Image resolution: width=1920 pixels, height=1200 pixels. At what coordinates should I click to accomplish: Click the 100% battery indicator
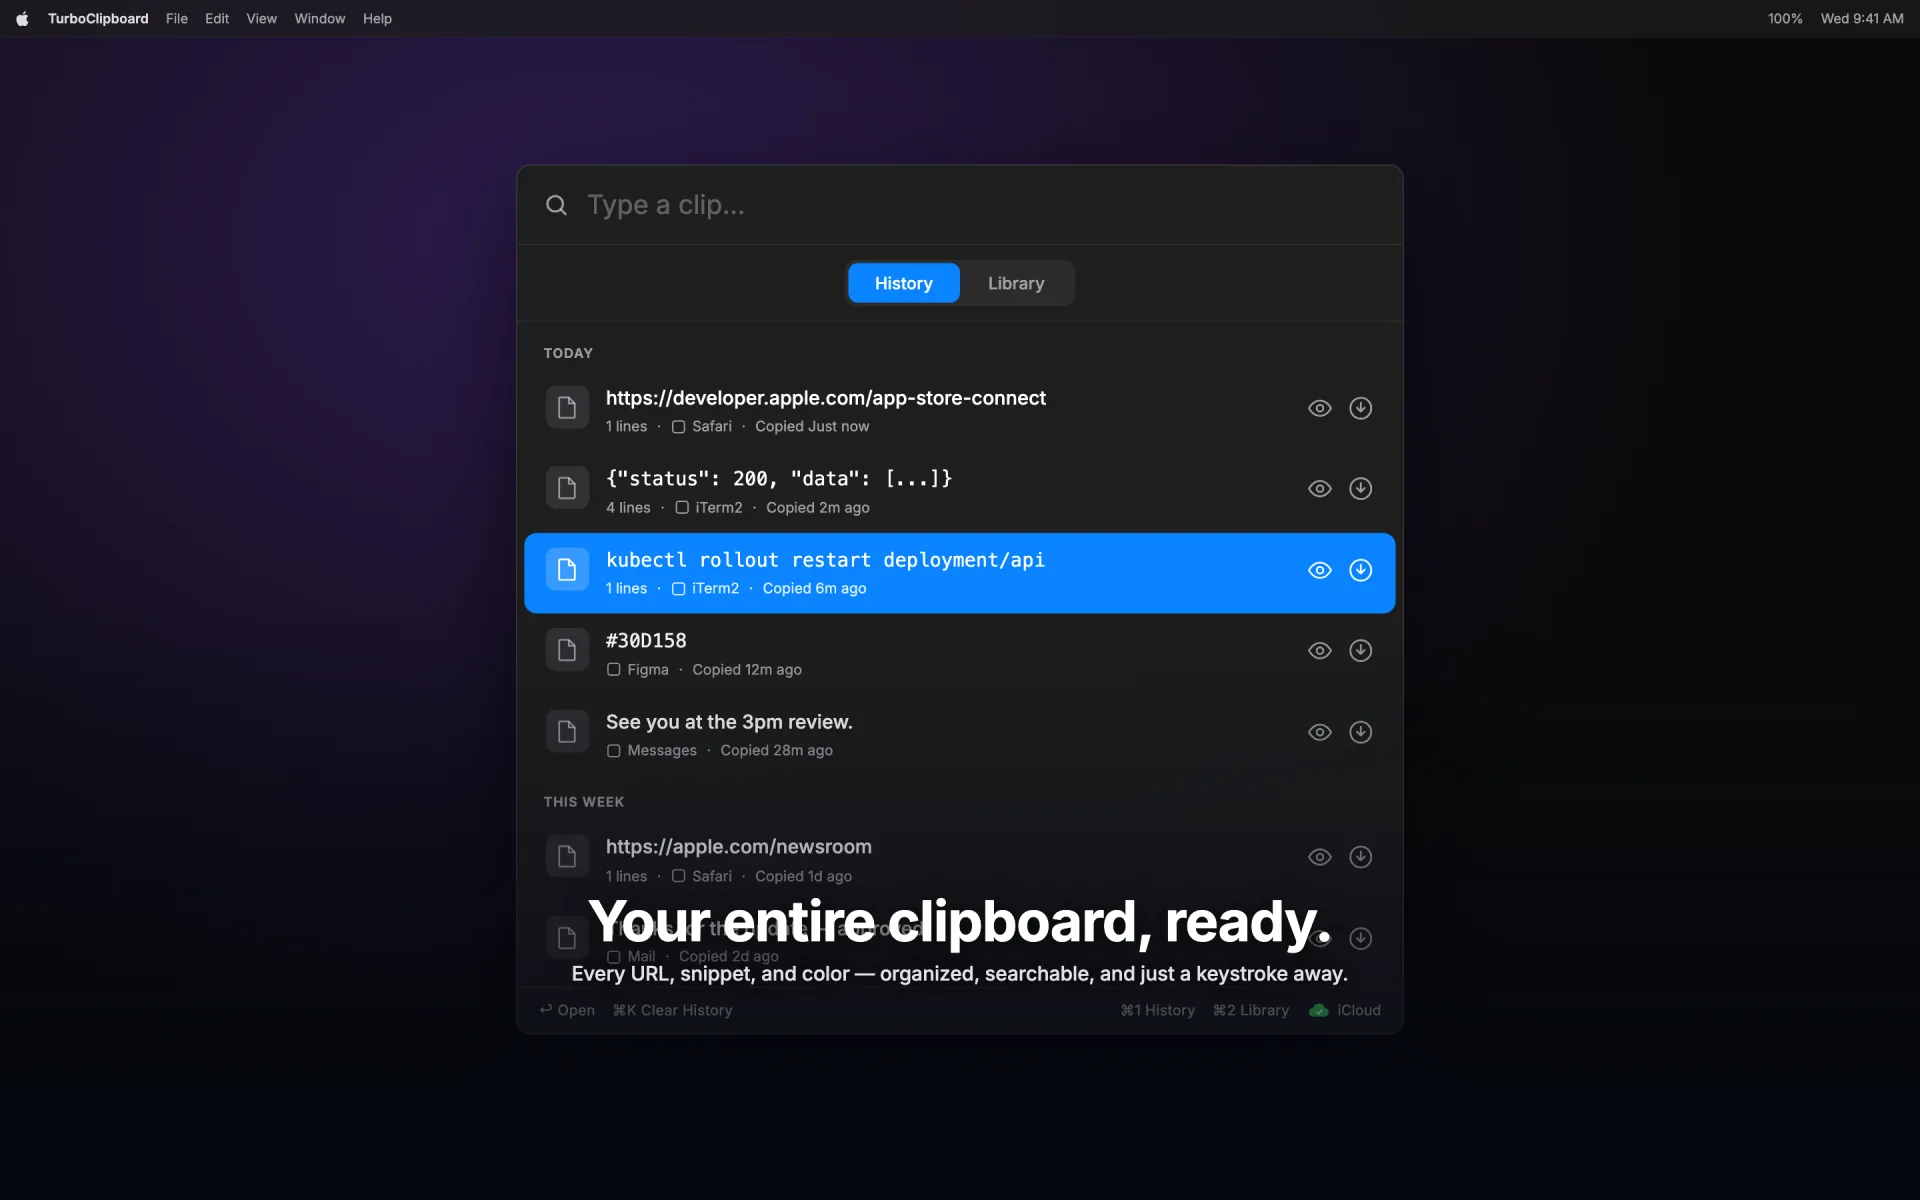1785,19
